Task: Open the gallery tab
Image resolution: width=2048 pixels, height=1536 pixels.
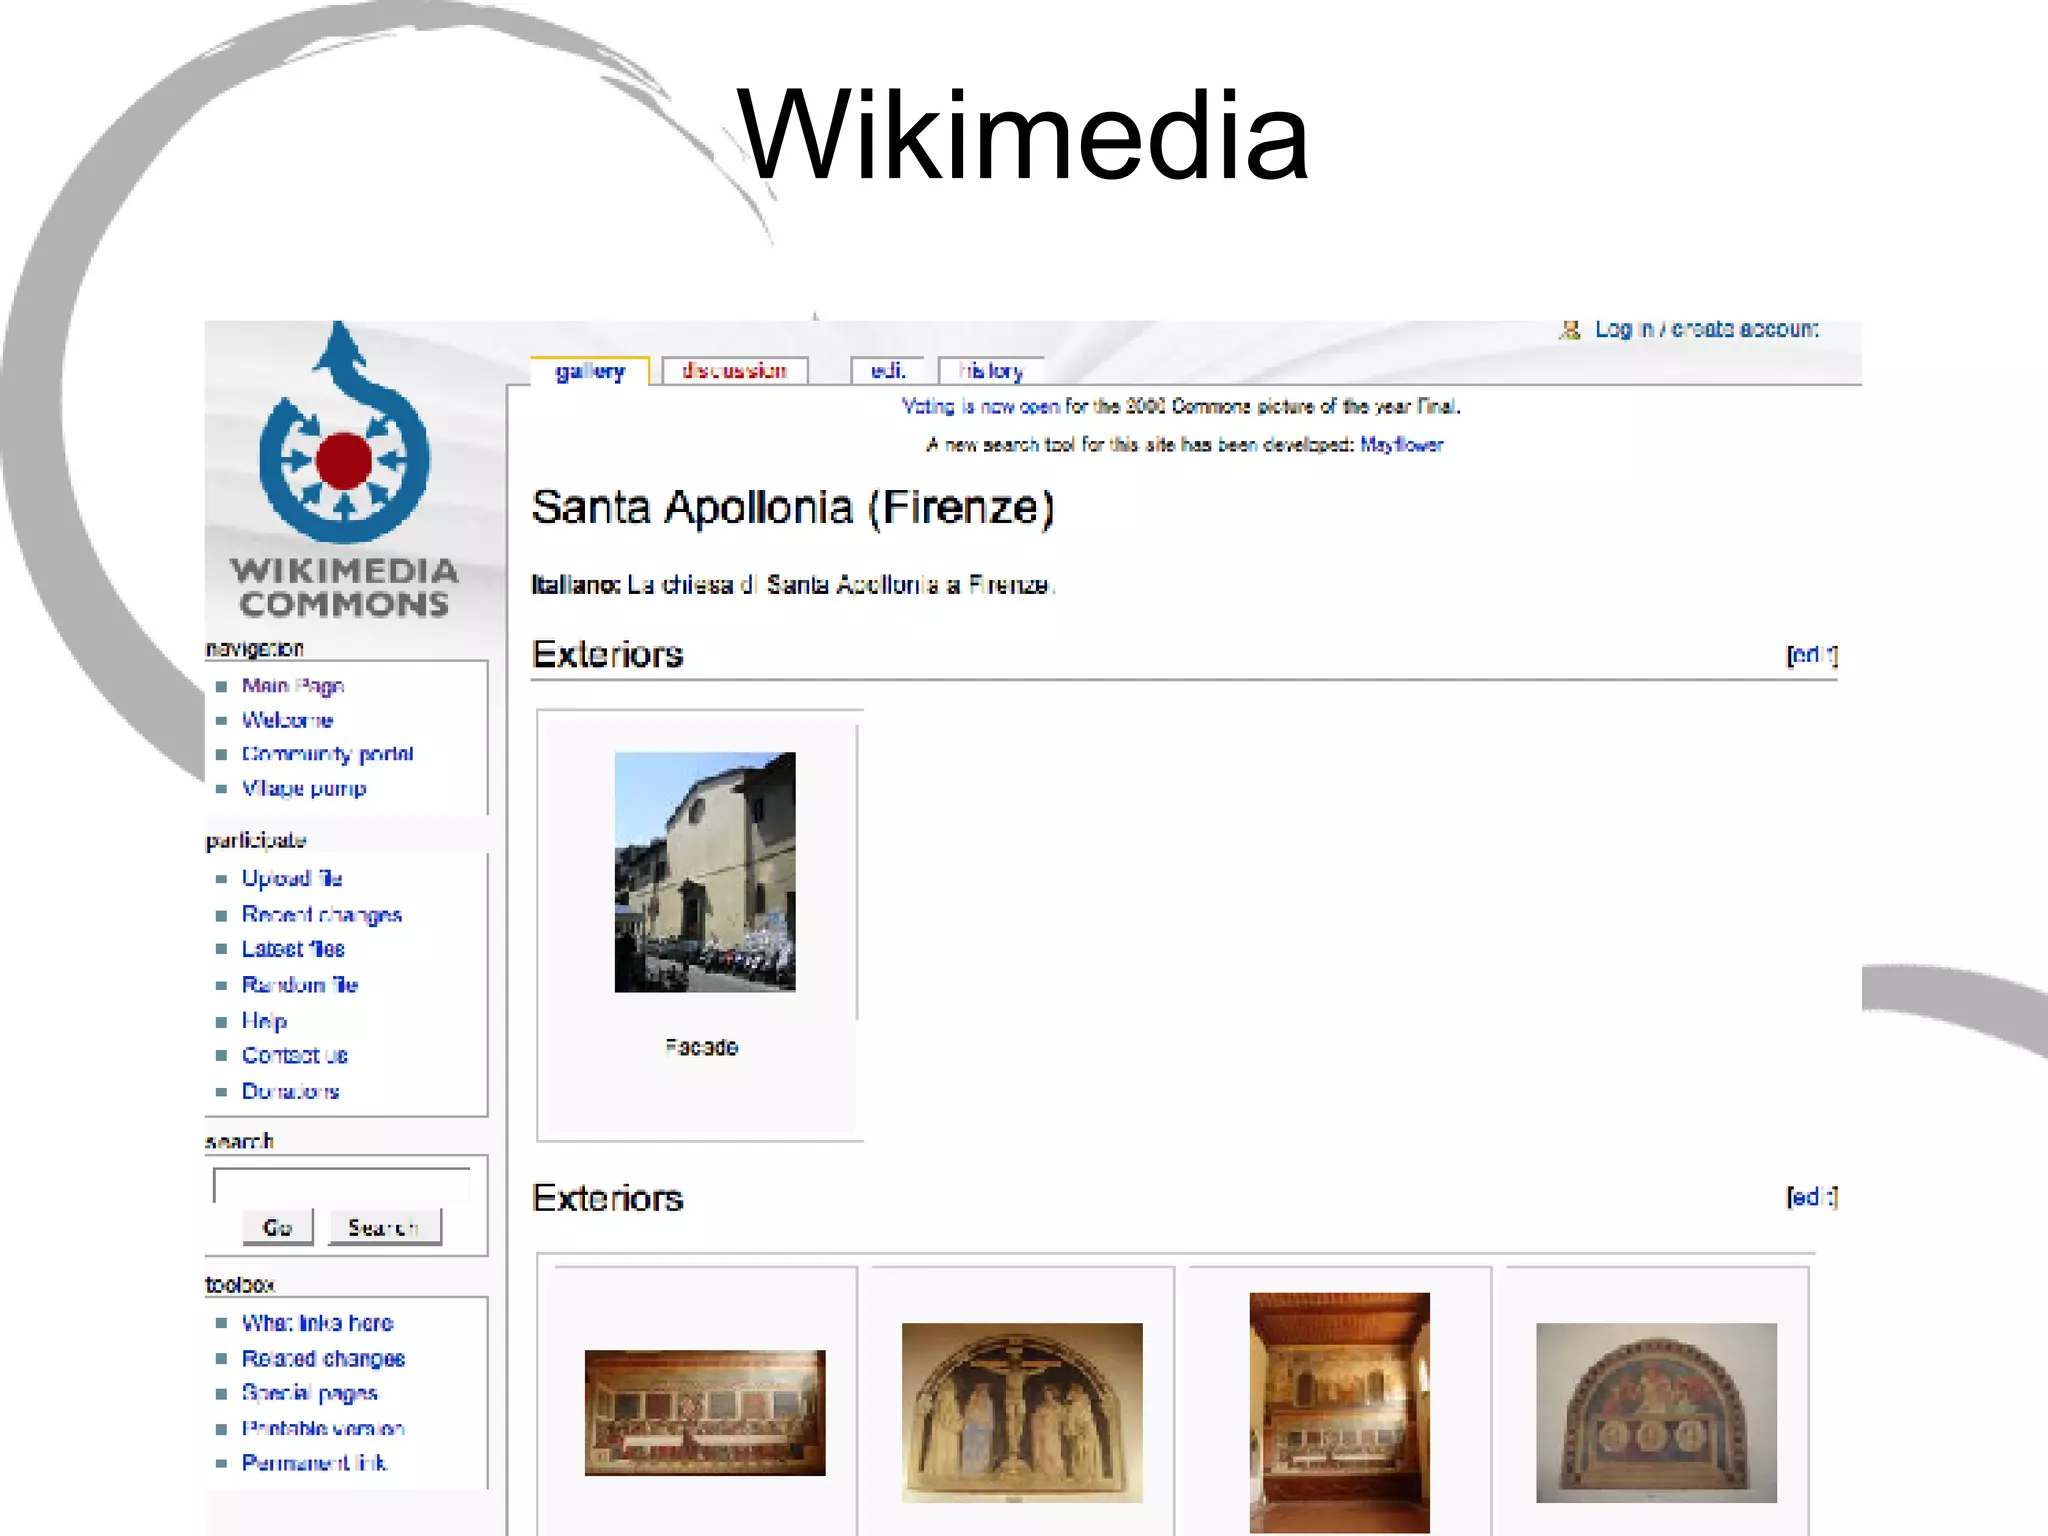Action: tap(590, 371)
